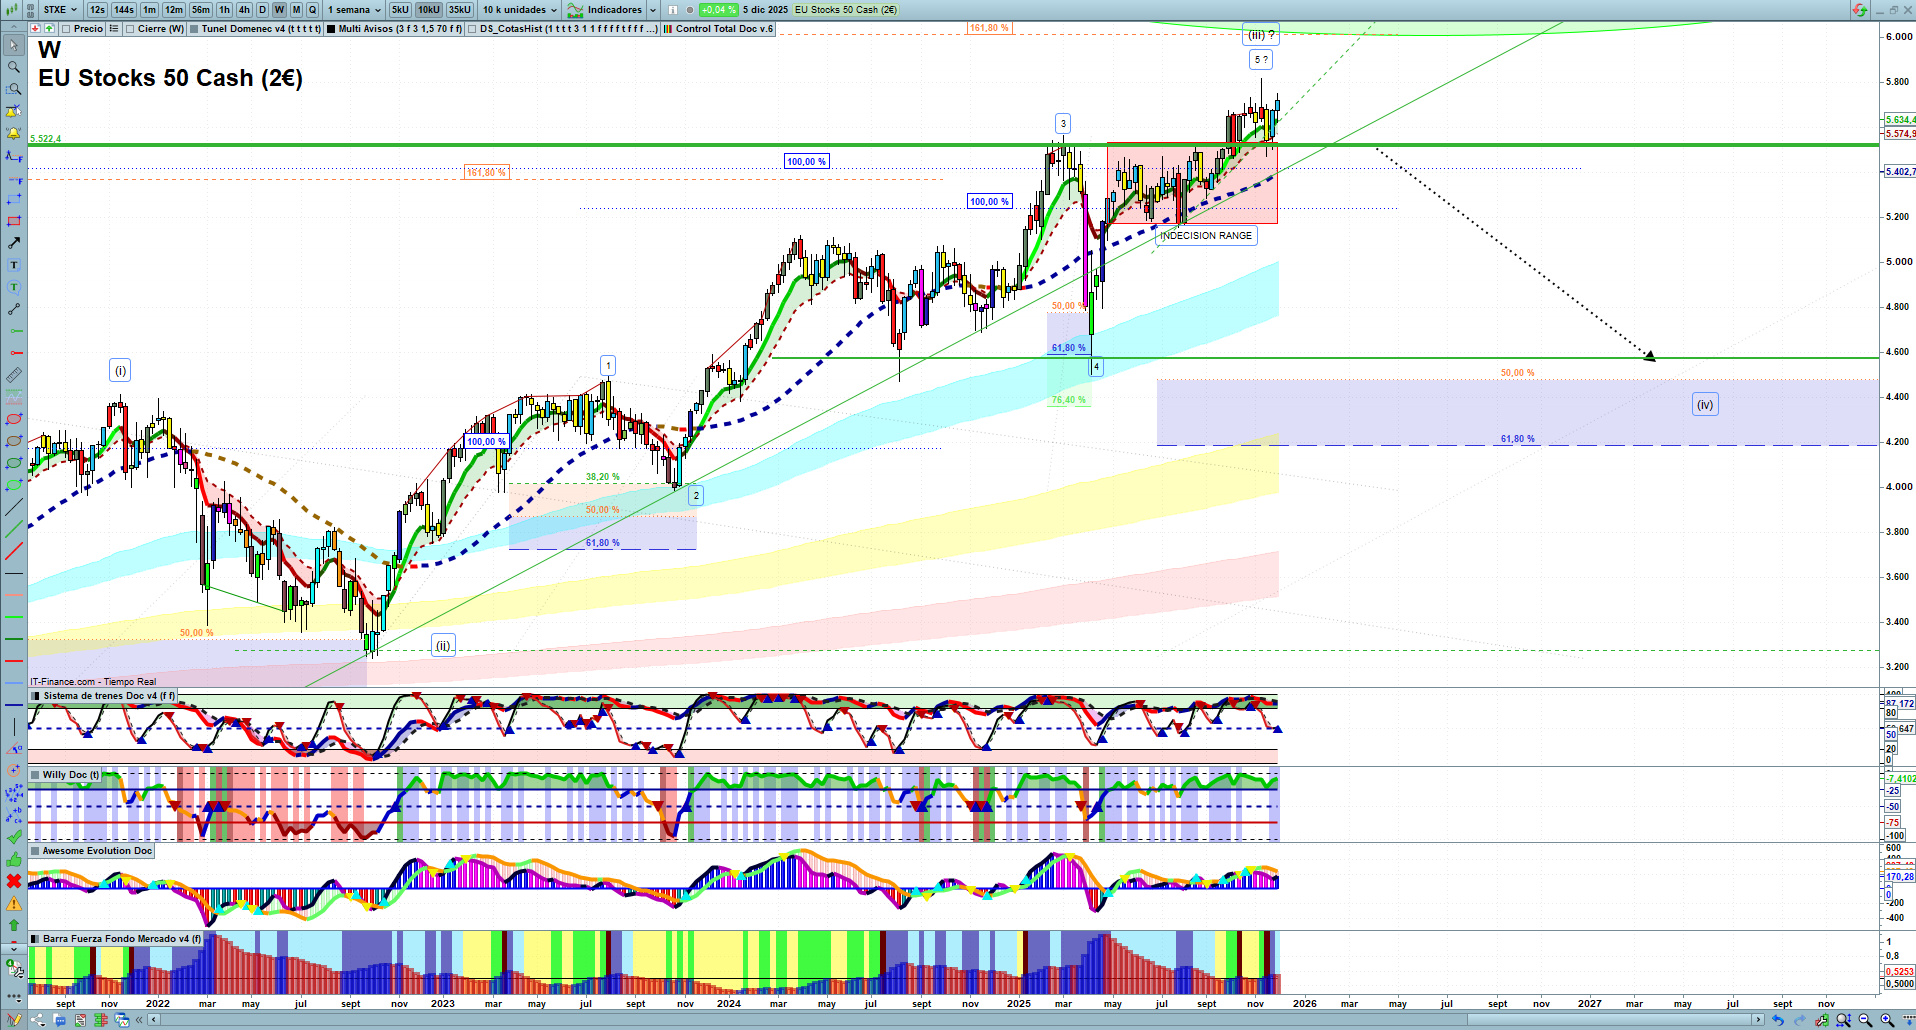Image resolution: width=1916 pixels, height=1030 pixels.
Task: Select the thumbs-up marker tool
Action: 14,859
